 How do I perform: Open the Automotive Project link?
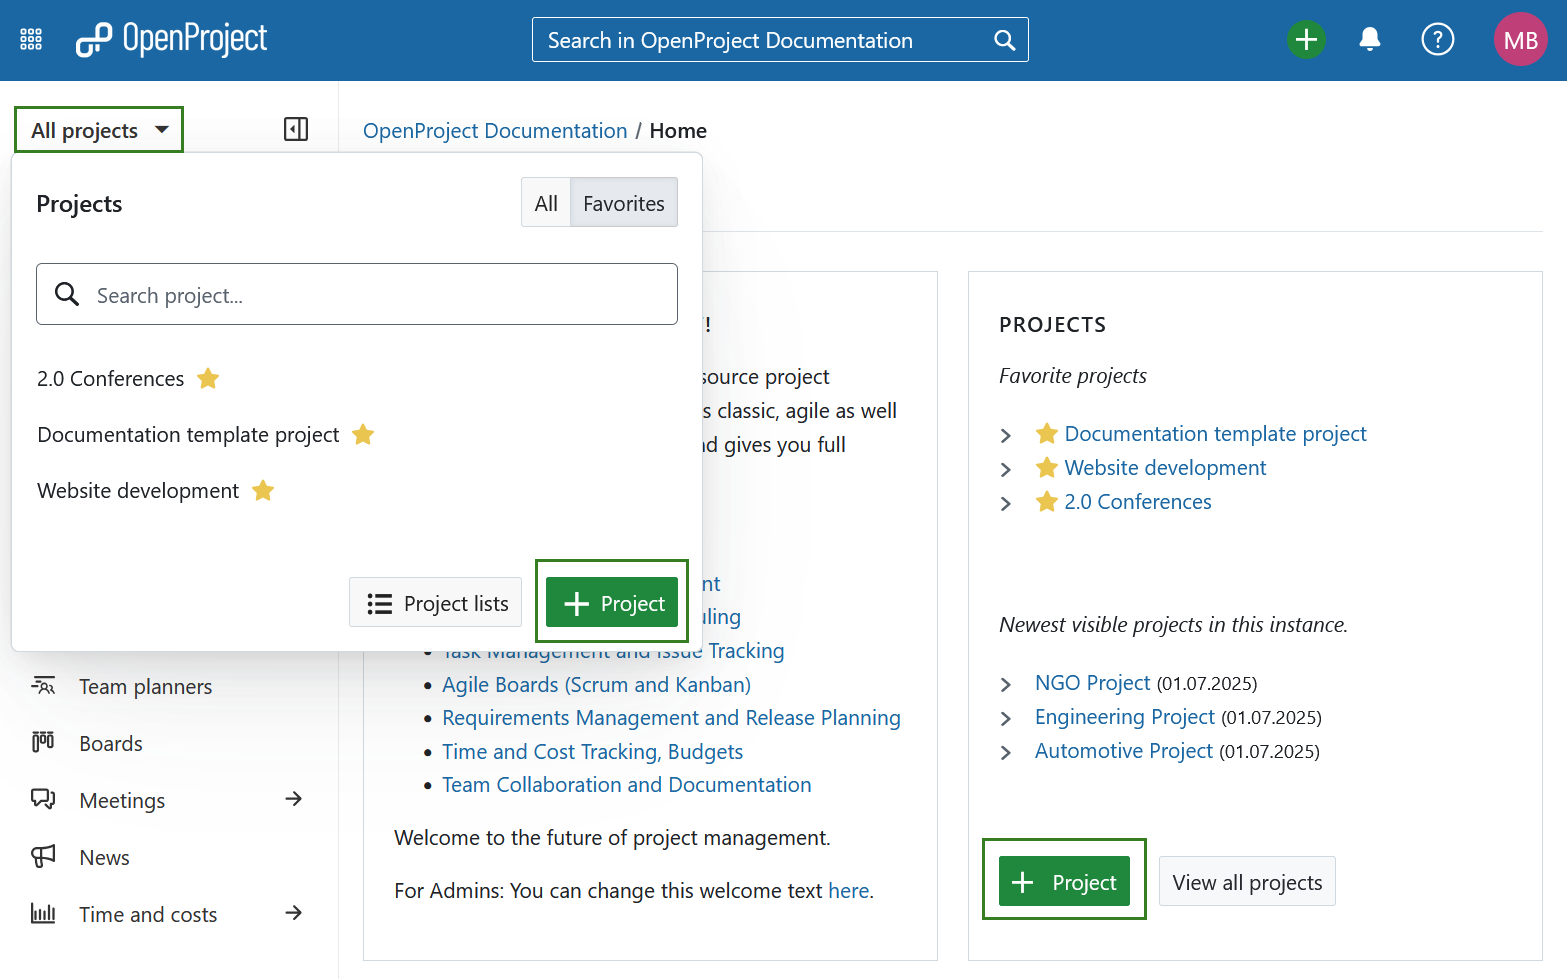click(x=1124, y=750)
